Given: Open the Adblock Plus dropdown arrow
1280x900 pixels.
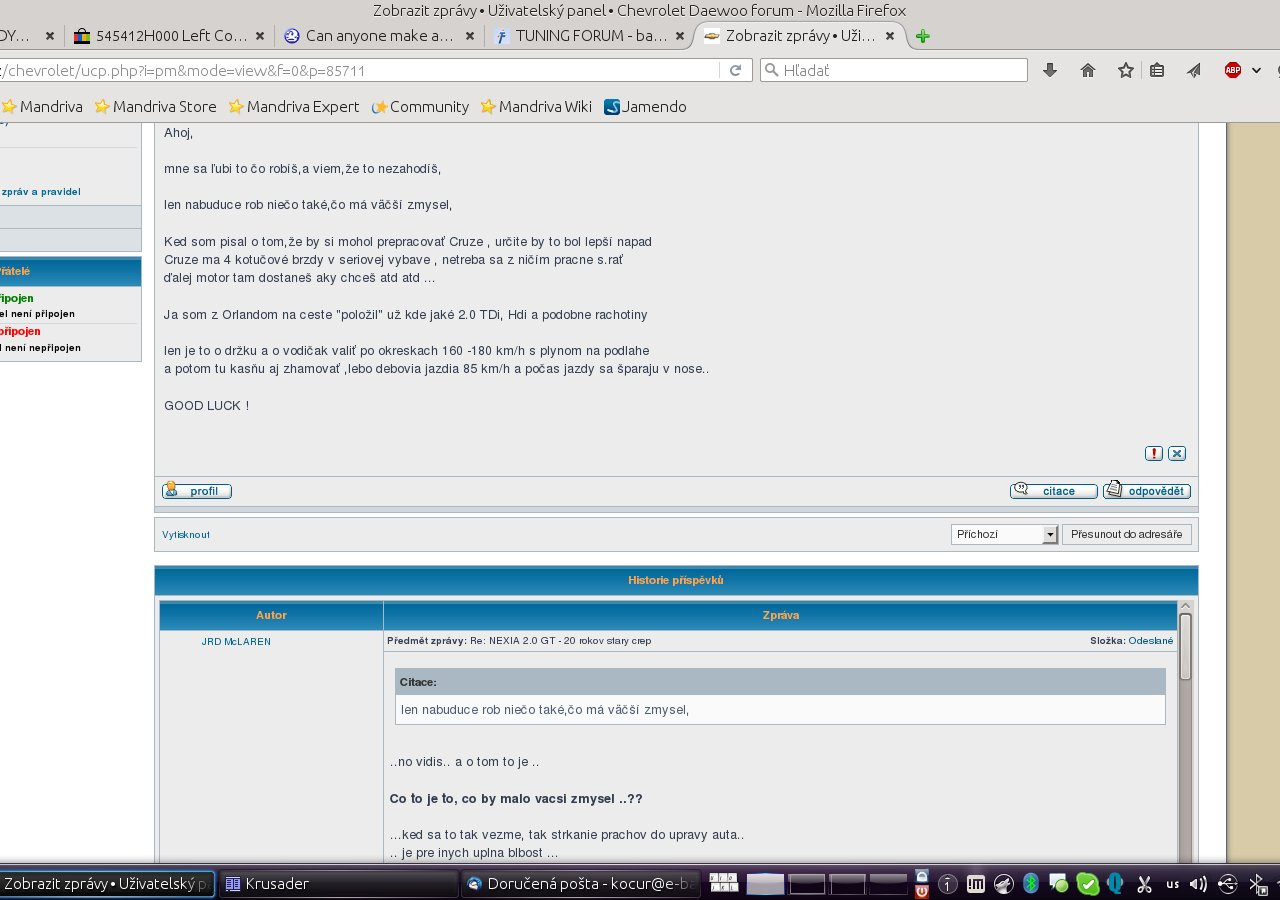Looking at the screenshot, I should [1256, 70].
